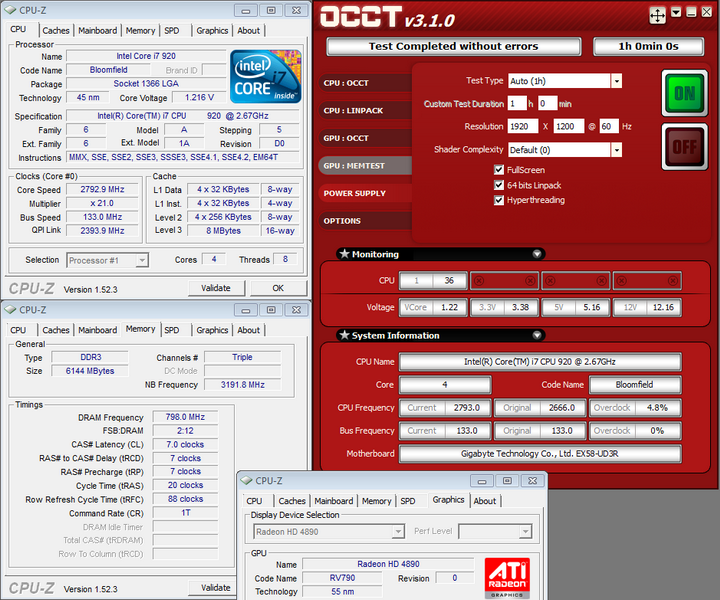Click the Intel Core i7 logo image
The image size is (720, 600).
click(265, 76)
